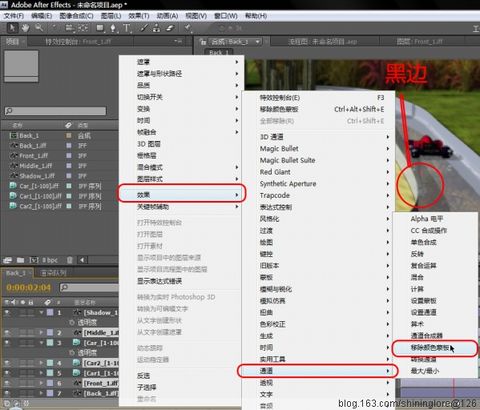Click trash icon in project panel
Image resolution: width=480 pixels, height=410 pixels.
coord(69,260)
